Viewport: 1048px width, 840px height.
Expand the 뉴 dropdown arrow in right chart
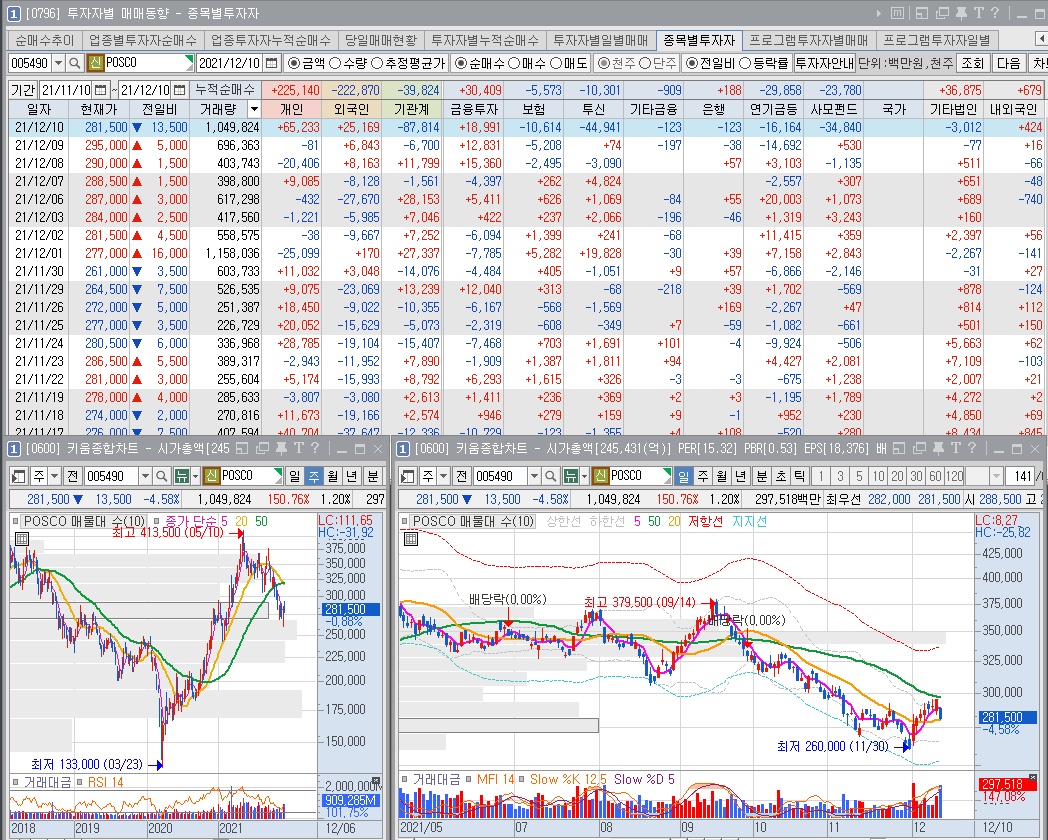pos(584,476)
